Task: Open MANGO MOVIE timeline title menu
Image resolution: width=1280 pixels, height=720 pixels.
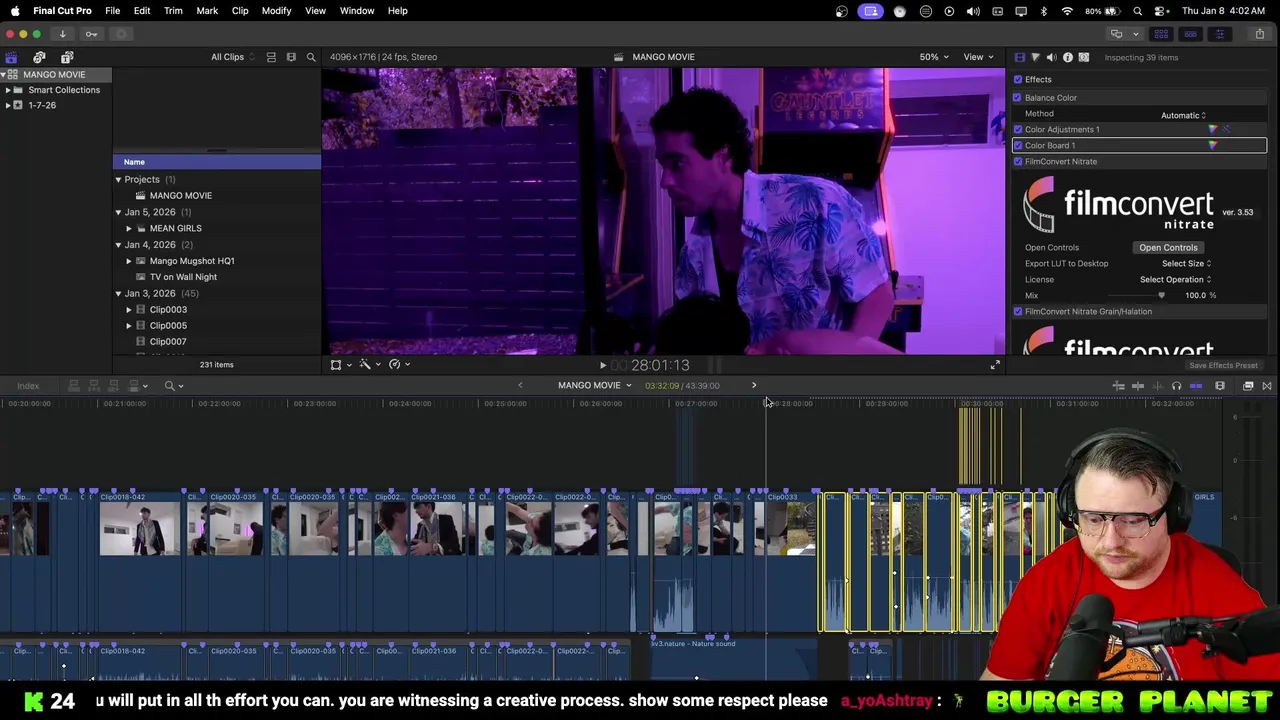Action: coord(594,385)
